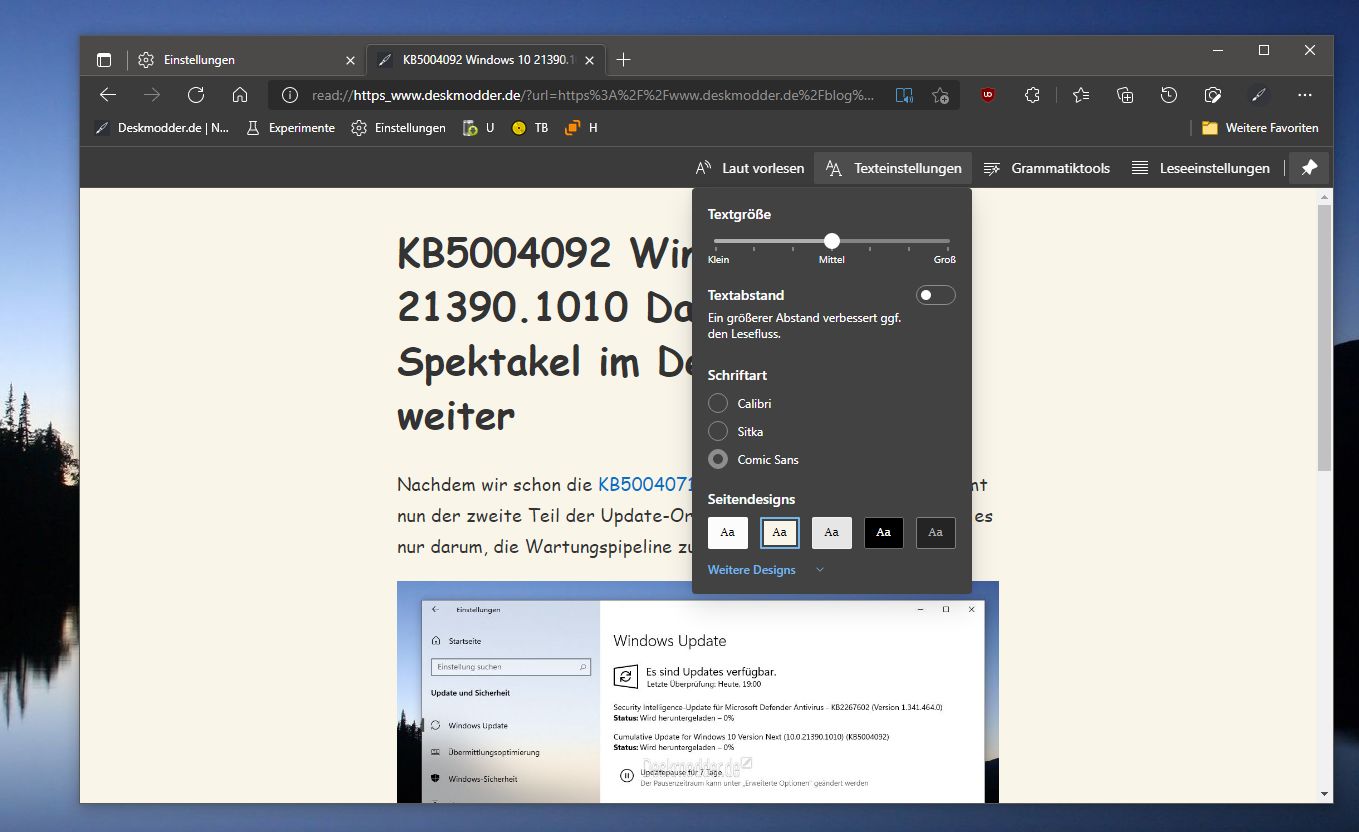1359x832 pixels.
Task: Open the H bookmark
Action: point(582,128)
